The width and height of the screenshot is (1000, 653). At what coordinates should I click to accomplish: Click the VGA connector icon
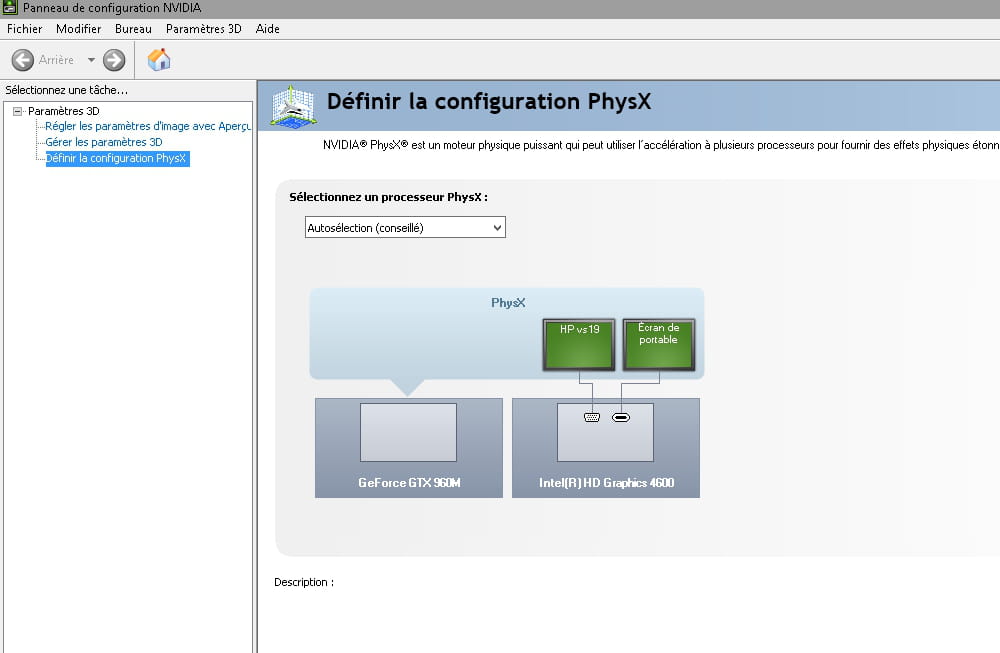(592, 418)
